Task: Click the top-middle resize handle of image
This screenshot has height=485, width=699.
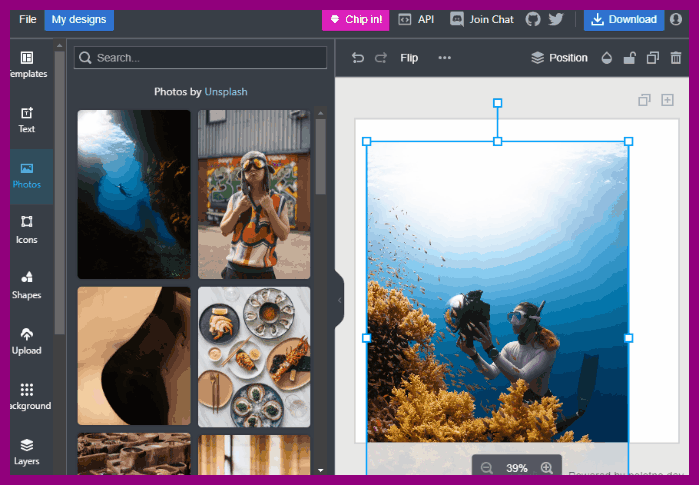Action: [x=498, y=141]
